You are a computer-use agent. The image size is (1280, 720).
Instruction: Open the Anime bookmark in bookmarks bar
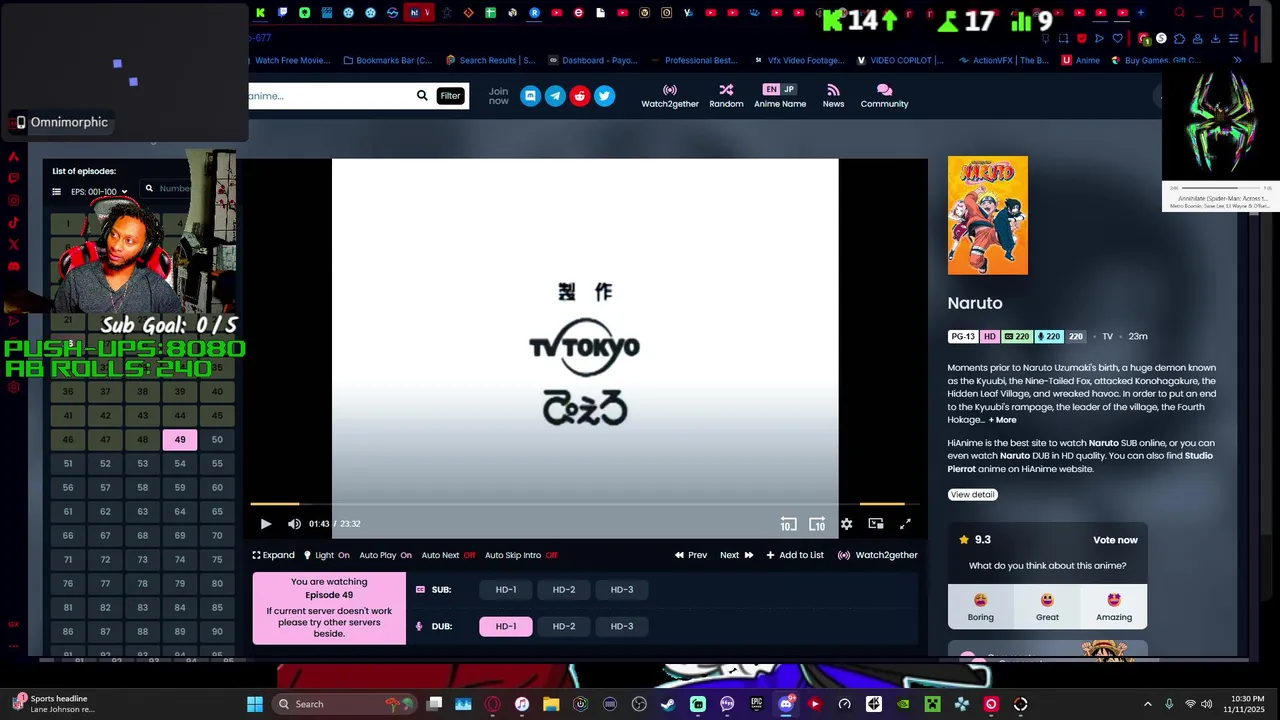1081,60
